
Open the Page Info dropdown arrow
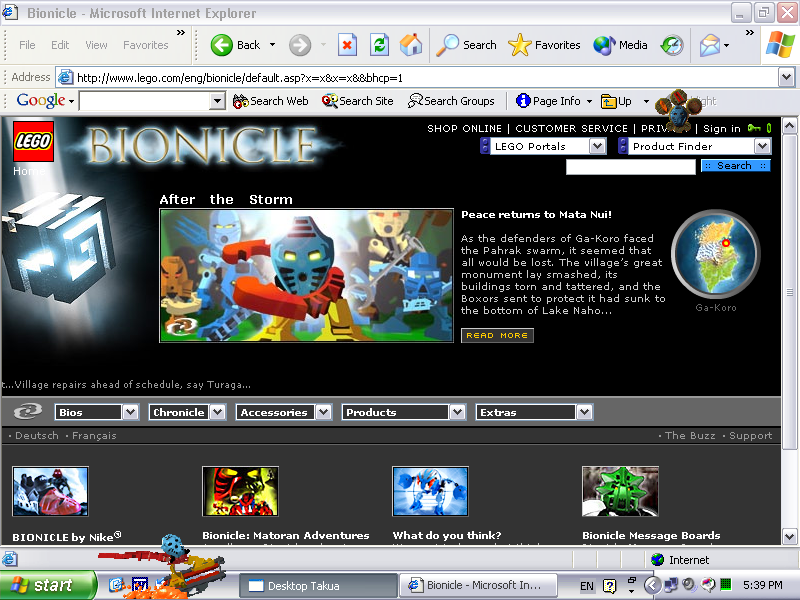[589, 101]
